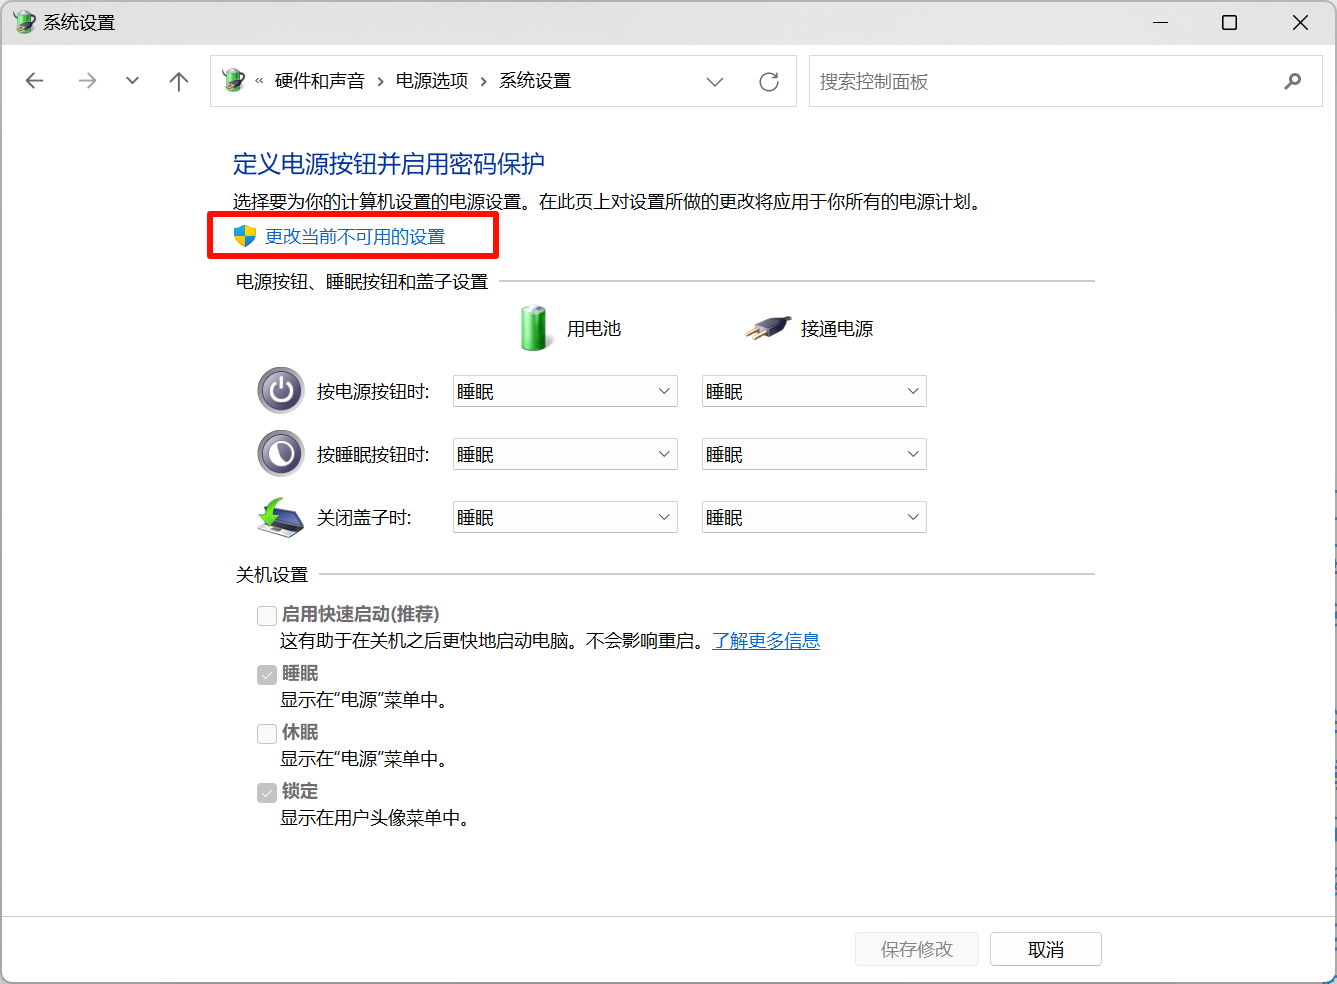The image size is (1337, 984).
Task: Navigate to 电源选项 in the breadcrumb
Action: [x=431, y=81]
